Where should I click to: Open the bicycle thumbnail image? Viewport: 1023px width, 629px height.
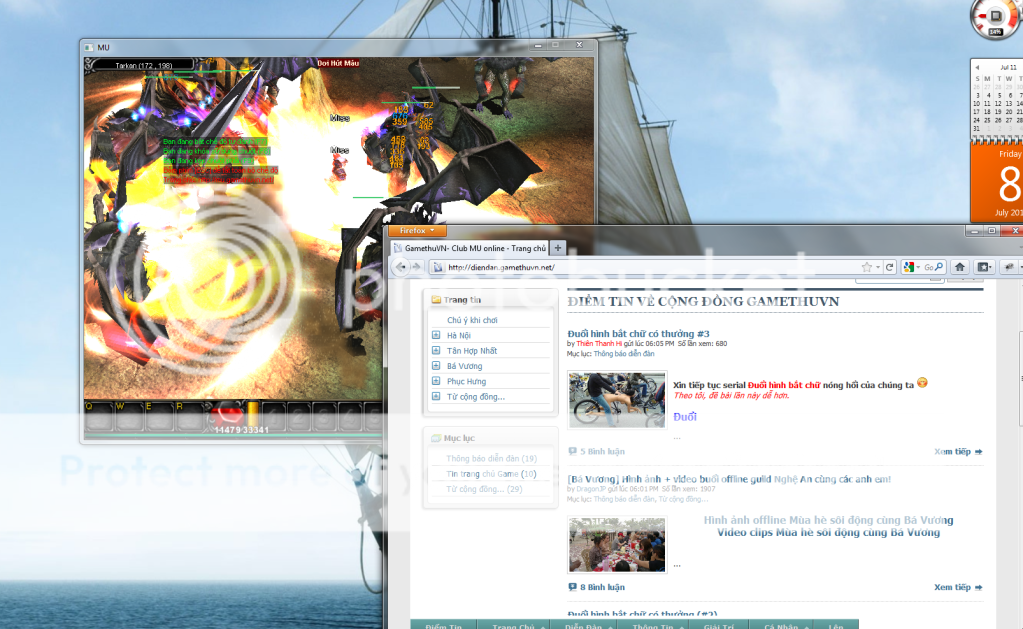click(x=617, y=400)
